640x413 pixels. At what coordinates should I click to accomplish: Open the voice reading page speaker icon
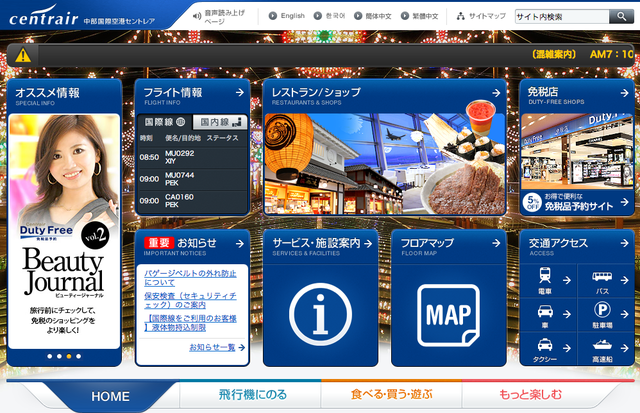pyautogui.click(x=197, y=16)
